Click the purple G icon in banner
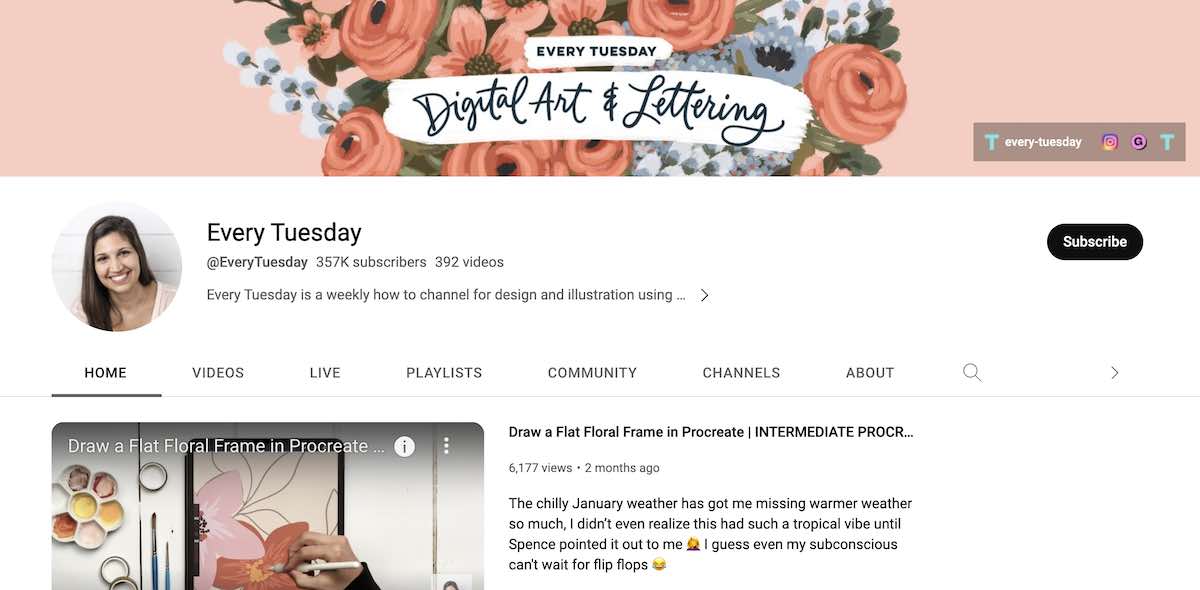This screenshot has height=590, width=1200. tap(1138, 142)
